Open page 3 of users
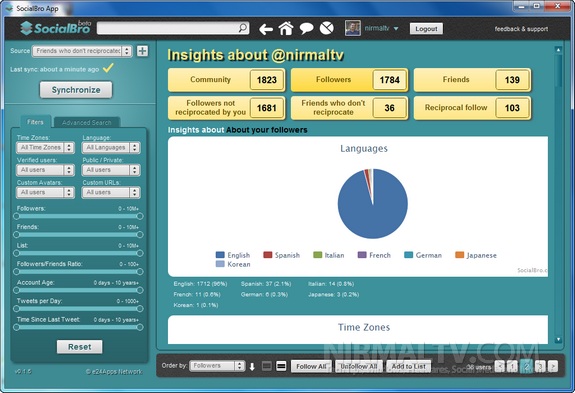Viewport: 575px width, 393px height. [540, 366]
